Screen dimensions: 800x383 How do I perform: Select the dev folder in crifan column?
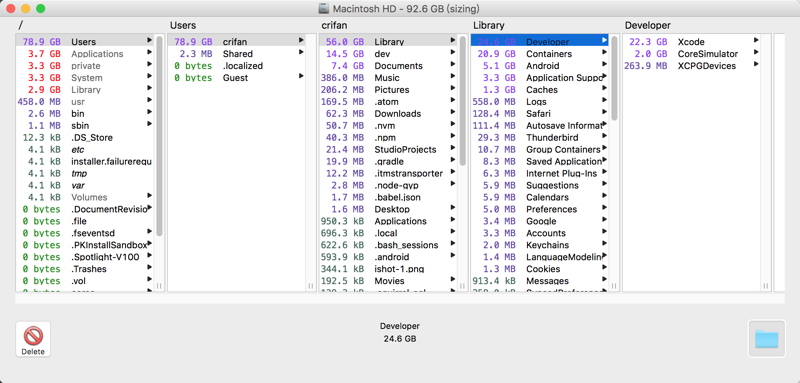pos(388,54)
